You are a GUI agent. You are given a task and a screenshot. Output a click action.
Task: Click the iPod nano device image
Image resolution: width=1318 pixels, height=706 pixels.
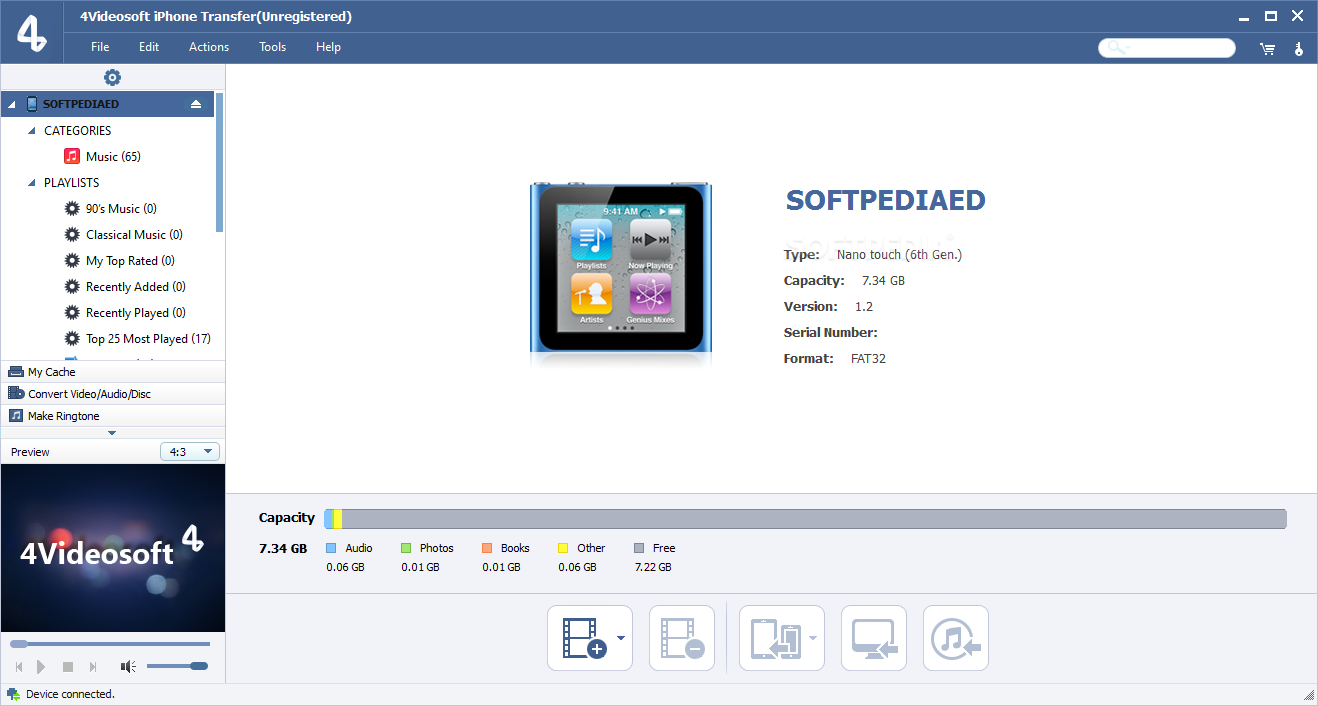point(621,268)
